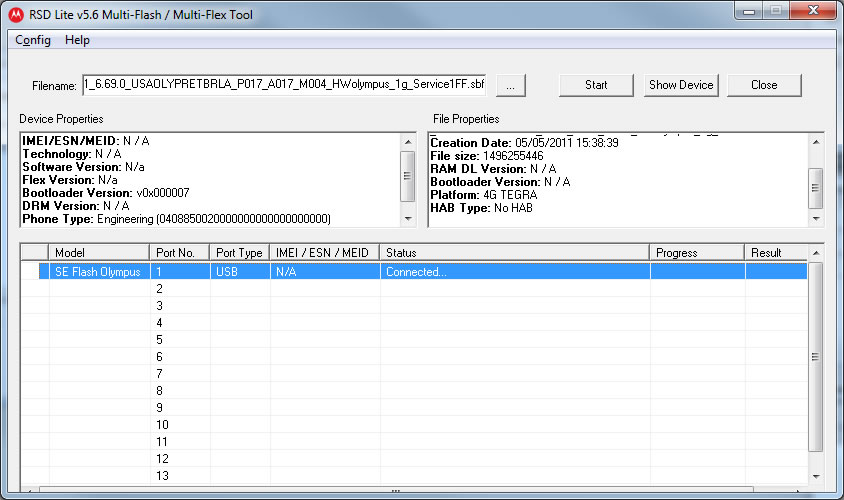Click the Creation Date line in File Properties
This screenshot has width=844, height=500.
tap(524, 143)
